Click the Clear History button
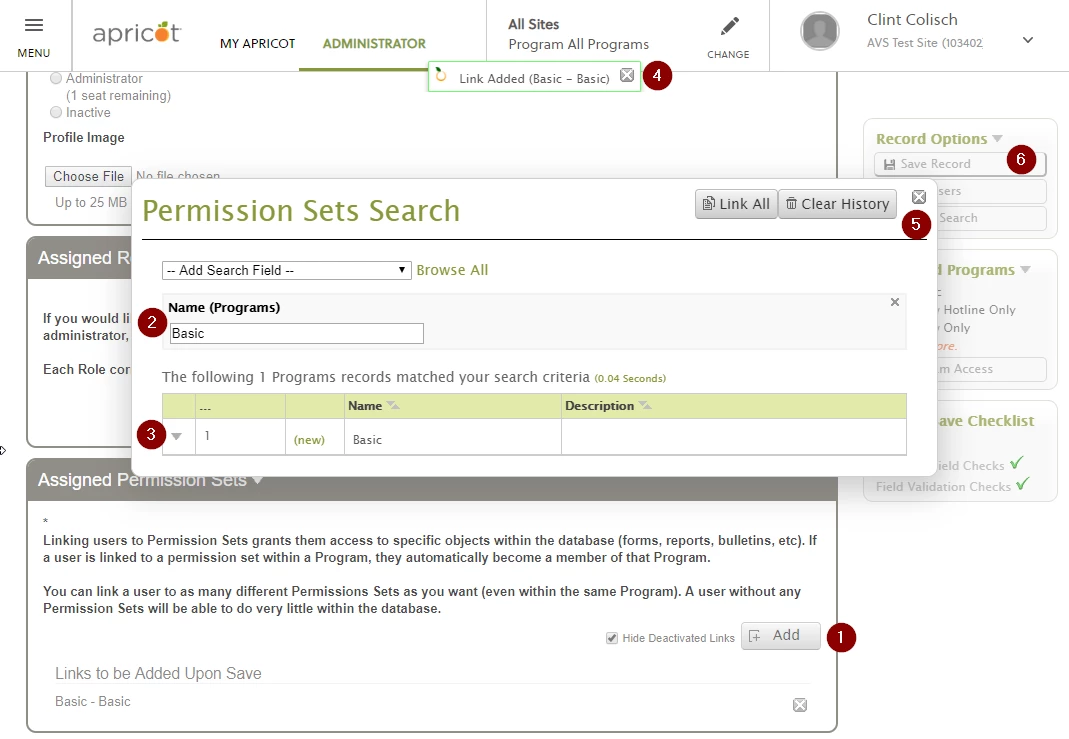 click(x=837, y=204)
